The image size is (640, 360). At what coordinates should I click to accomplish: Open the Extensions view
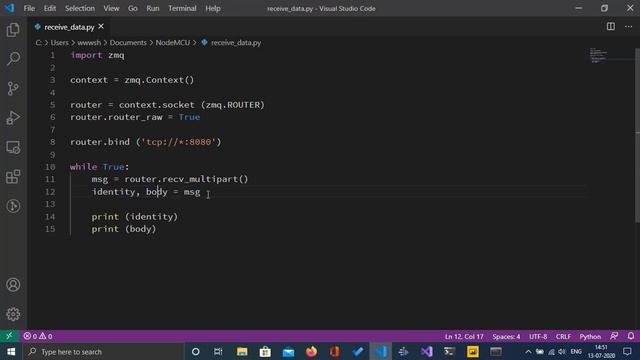[13, 176]
